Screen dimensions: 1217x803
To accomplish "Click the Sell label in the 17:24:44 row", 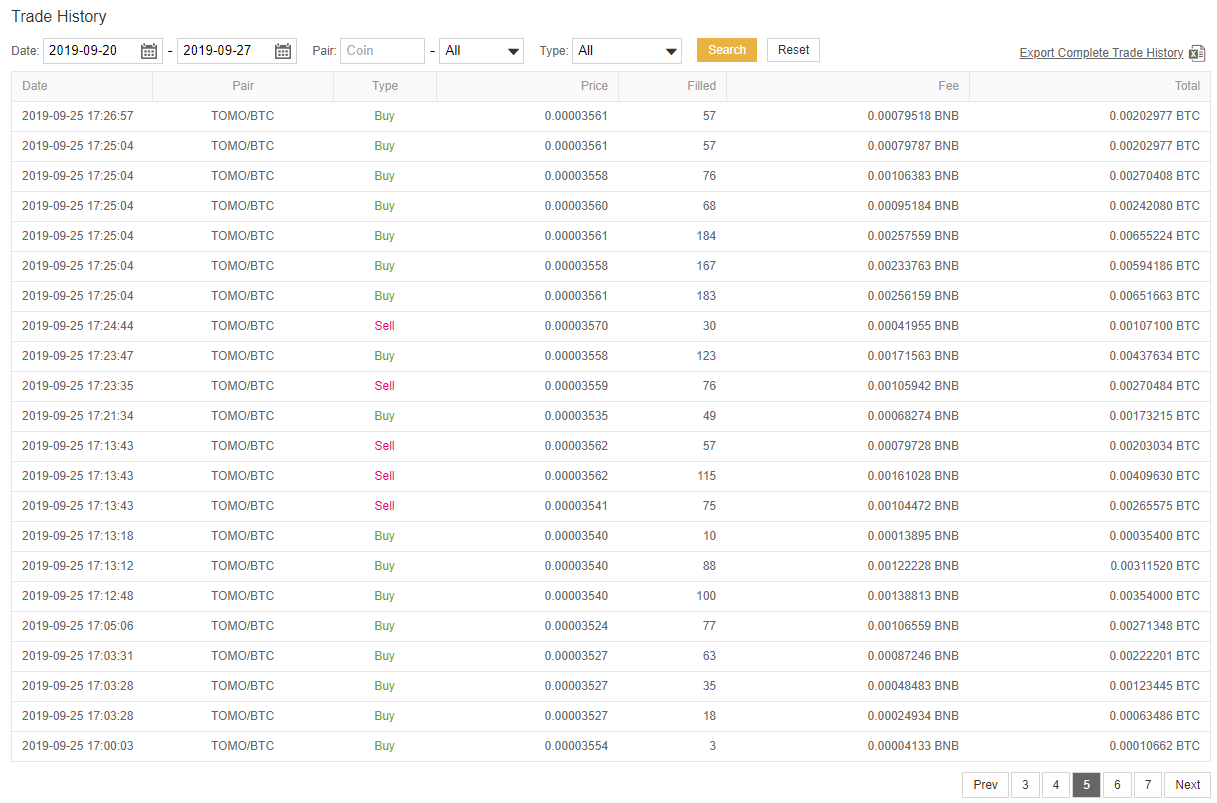I will point(385,326).
